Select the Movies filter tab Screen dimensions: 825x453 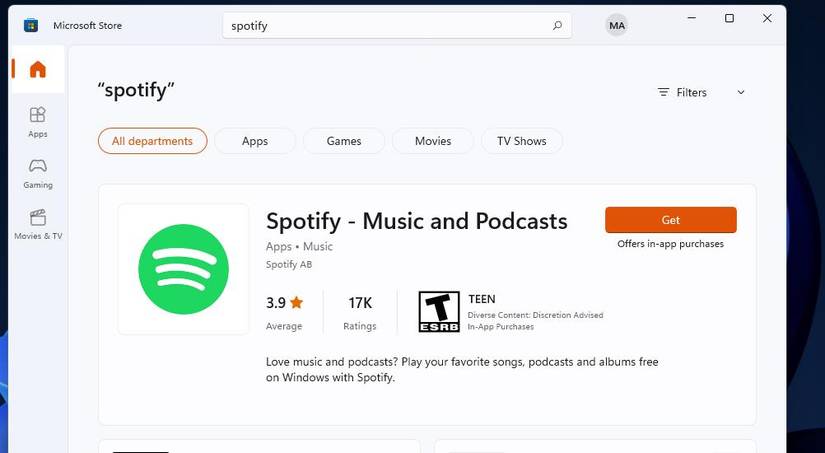point(433,141)
